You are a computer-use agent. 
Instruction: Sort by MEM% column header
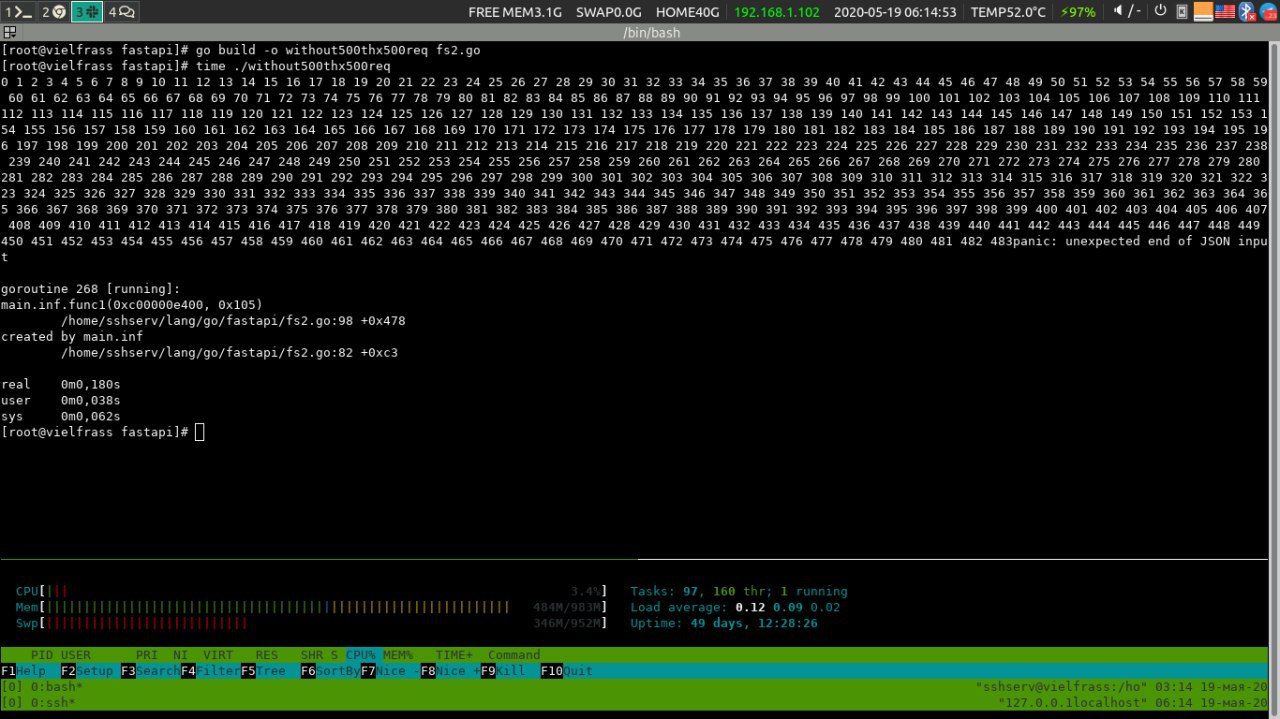398,655
